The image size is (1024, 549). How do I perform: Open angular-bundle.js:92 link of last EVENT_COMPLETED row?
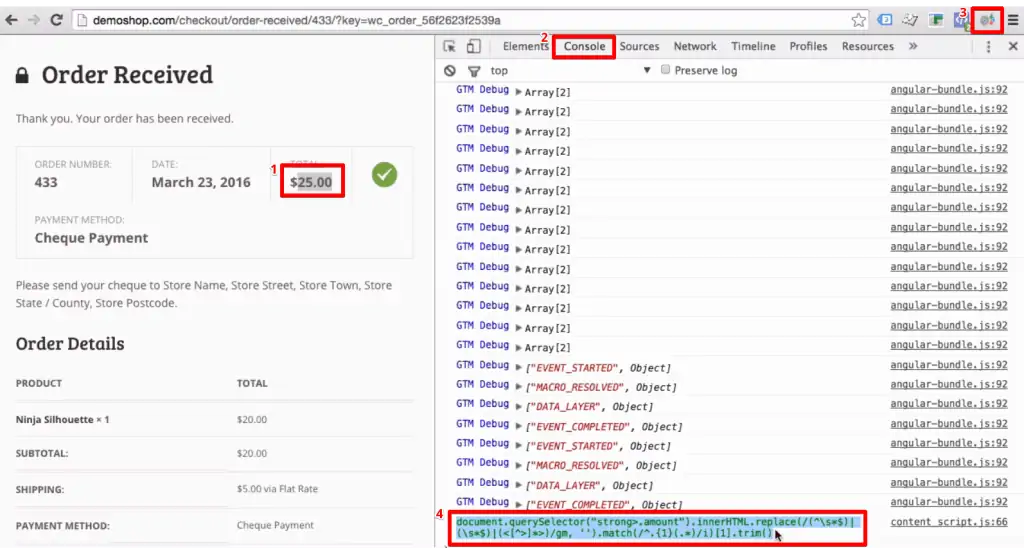click(x=949, y=502)
